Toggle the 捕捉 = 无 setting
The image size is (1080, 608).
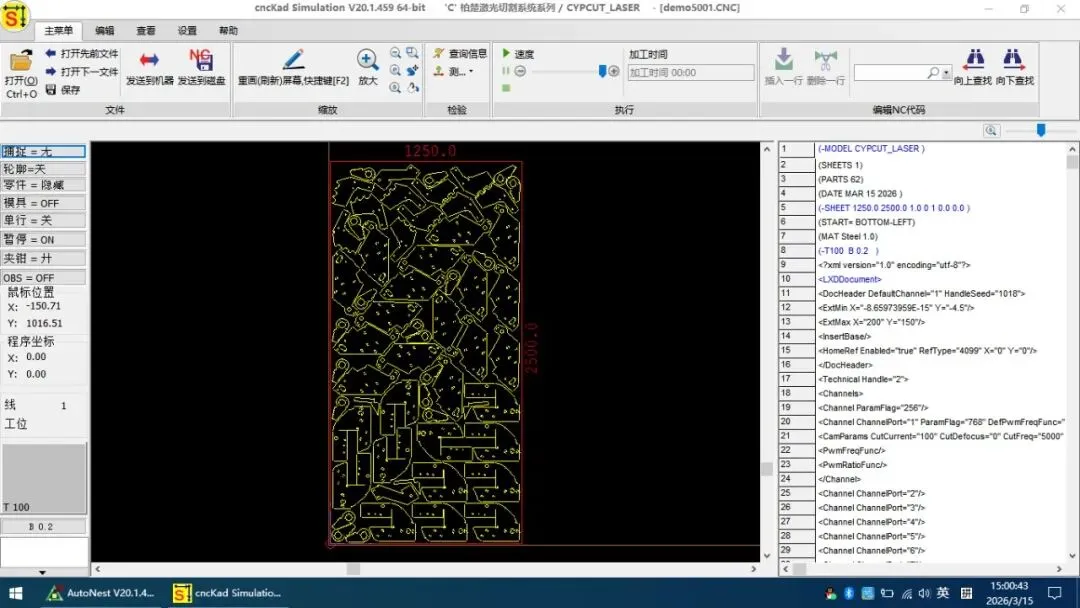[x=43, y=151]
